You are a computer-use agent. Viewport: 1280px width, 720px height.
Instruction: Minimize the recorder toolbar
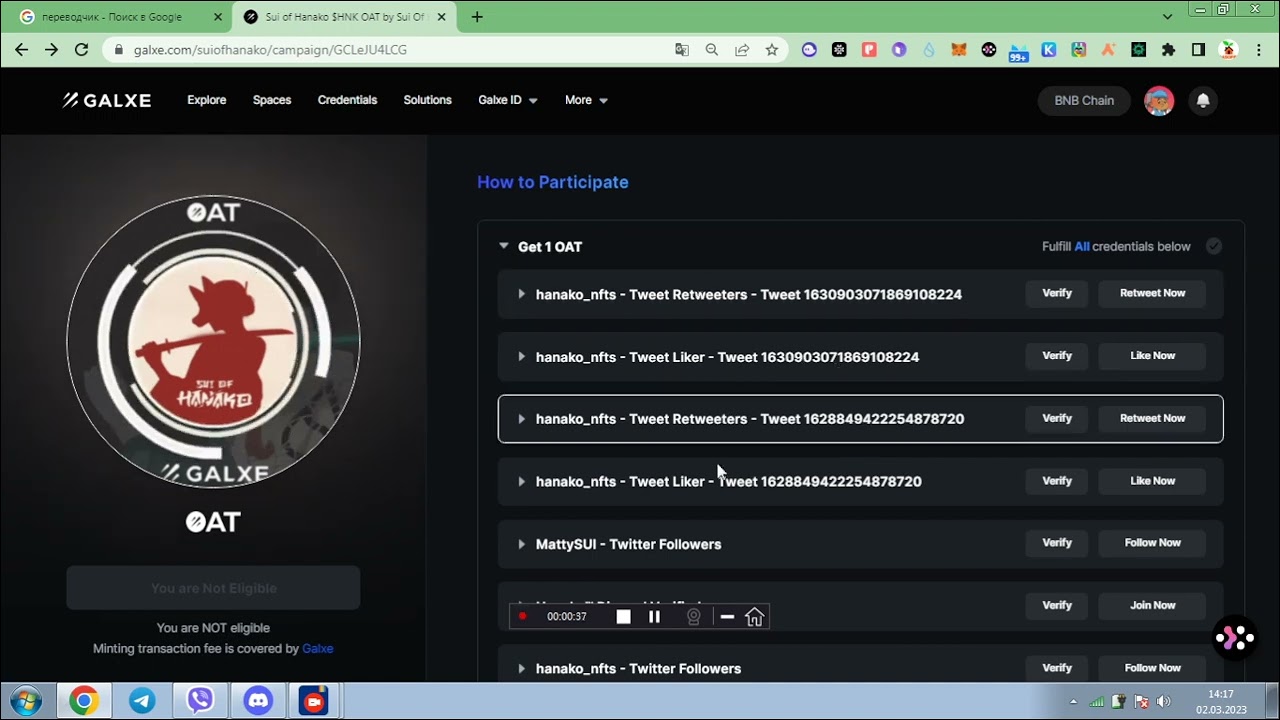(x=727, y=617)
